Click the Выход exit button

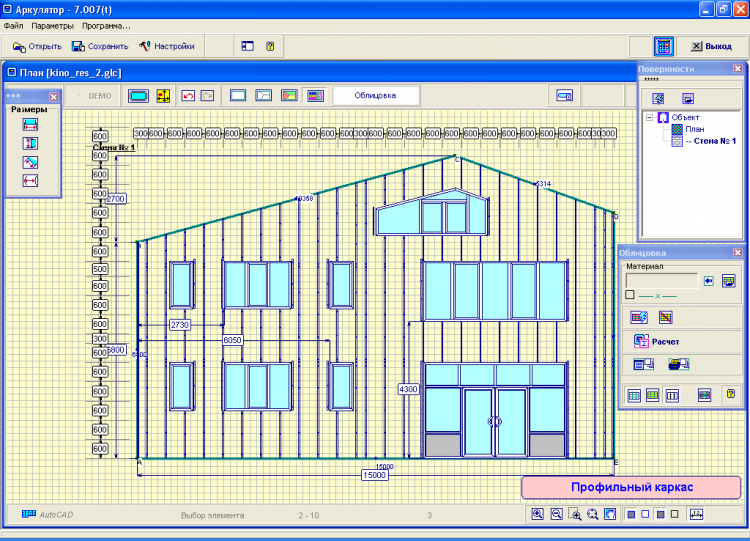711,46
